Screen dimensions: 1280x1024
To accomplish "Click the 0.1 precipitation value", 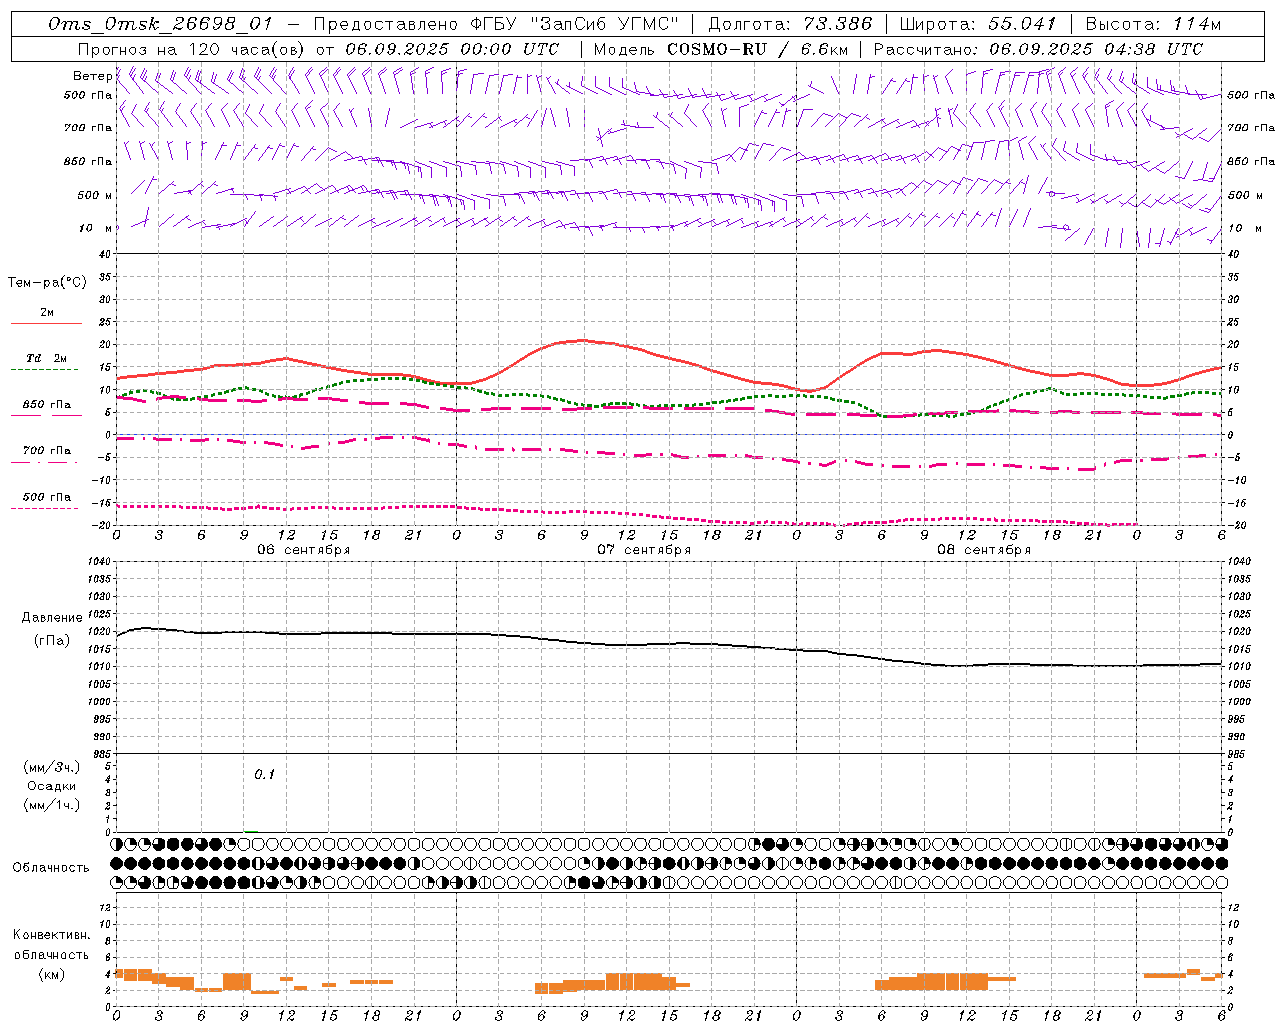I will 264,774.
